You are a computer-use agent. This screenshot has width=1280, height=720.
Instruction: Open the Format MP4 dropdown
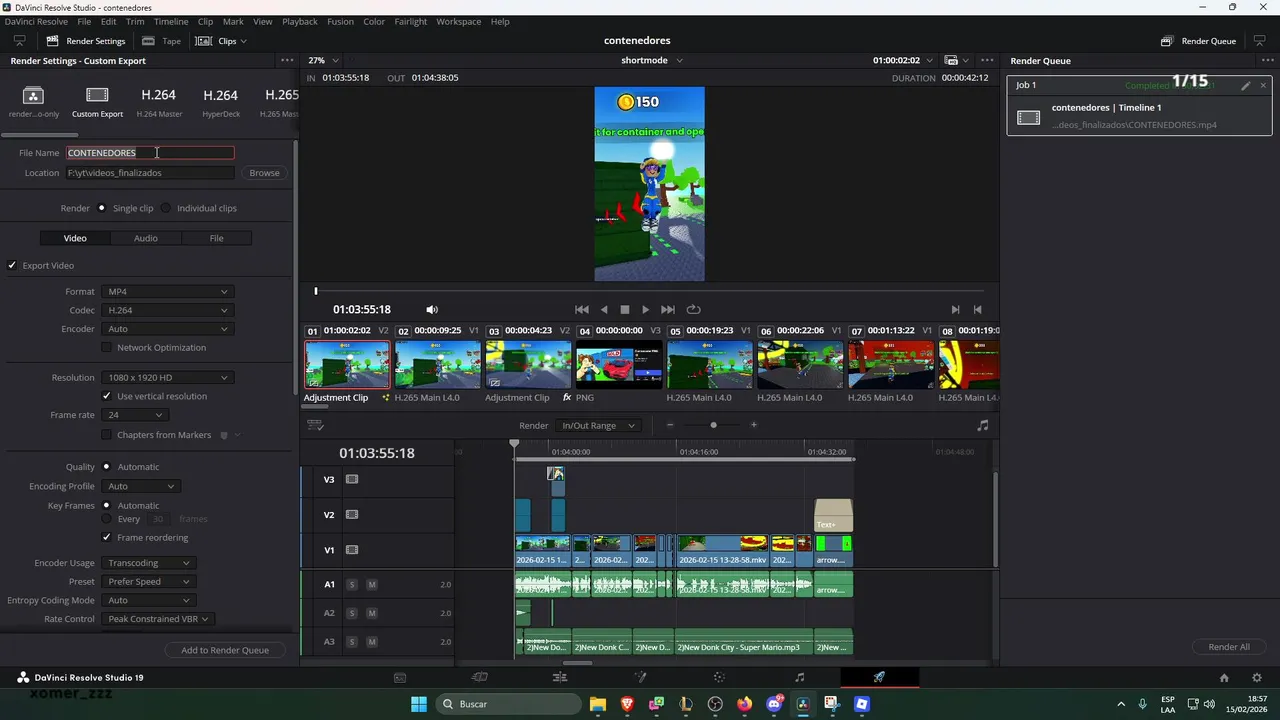[x=167, y=292]
